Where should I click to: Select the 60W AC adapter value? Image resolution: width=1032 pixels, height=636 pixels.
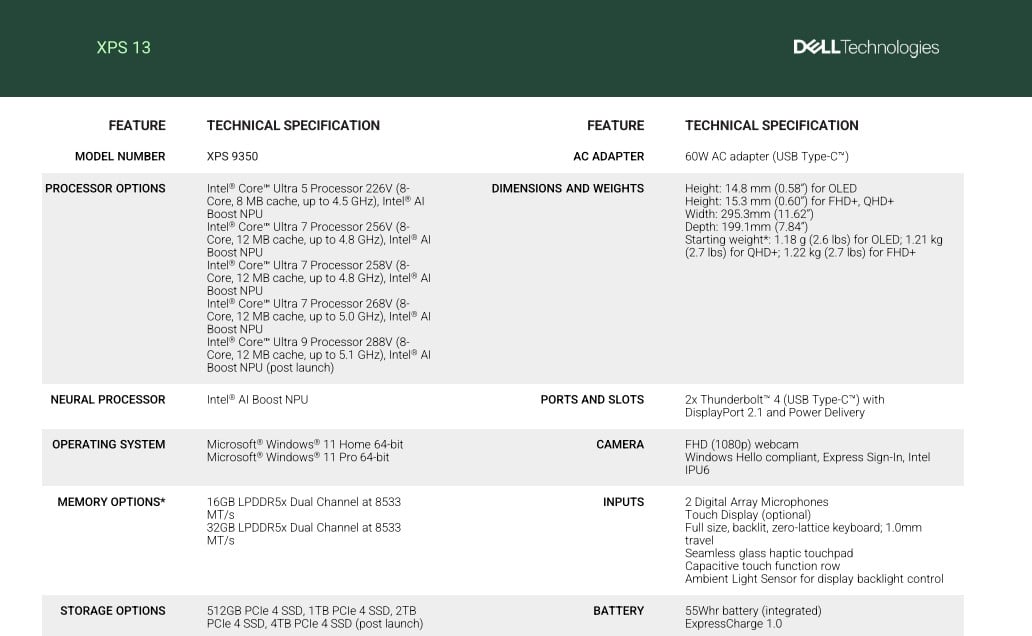pyautogui.click(x=767, y=156)
